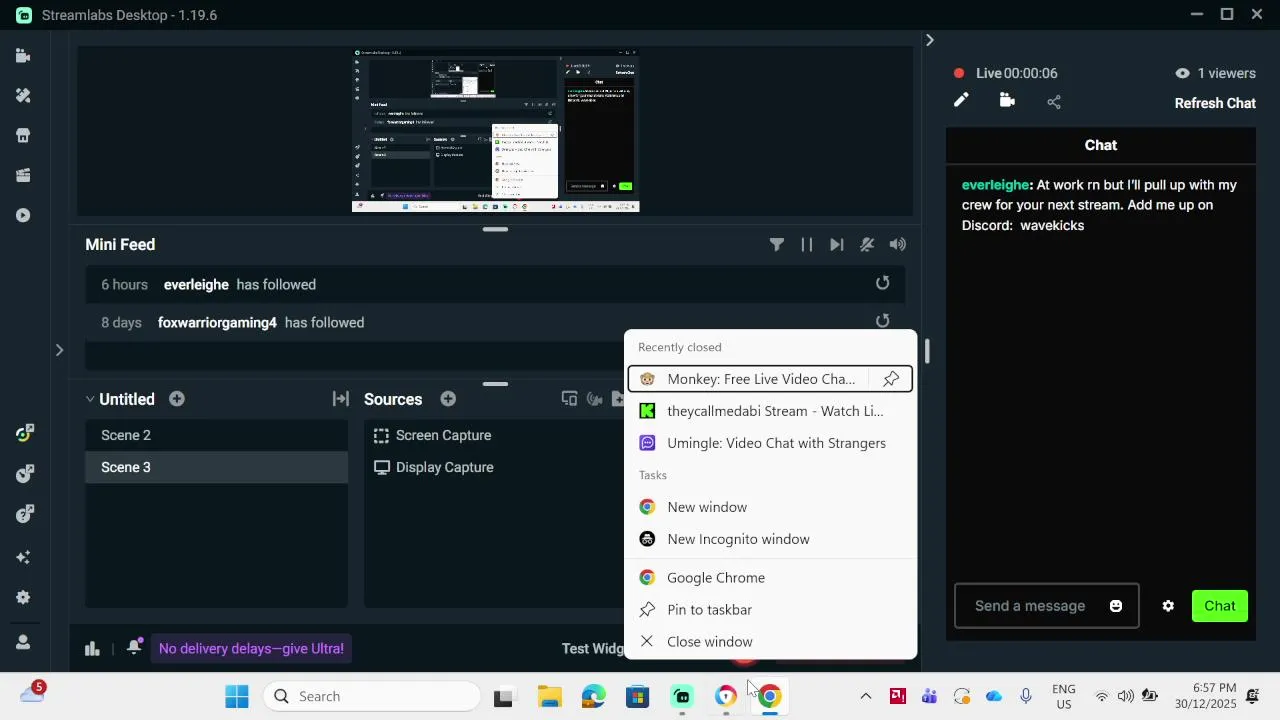Choose New Incognito window

770,539
